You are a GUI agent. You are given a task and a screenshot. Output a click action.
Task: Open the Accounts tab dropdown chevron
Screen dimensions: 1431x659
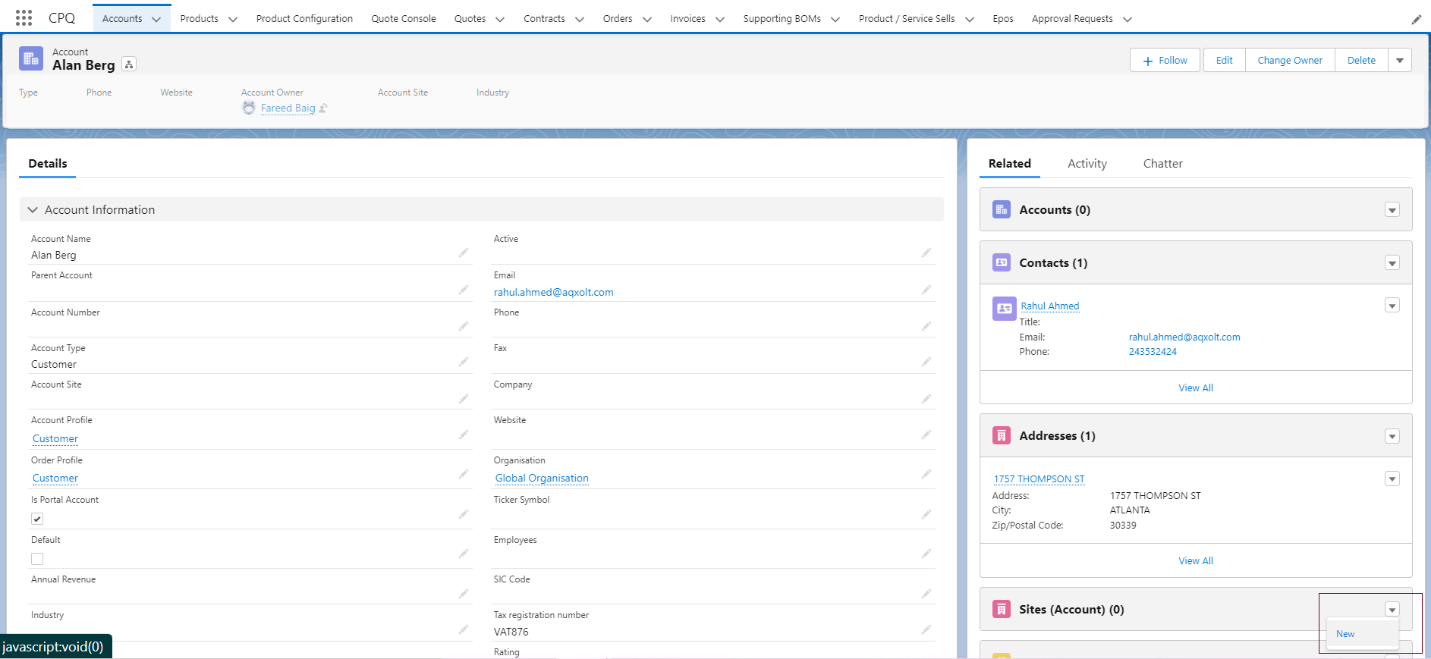pos(157,17)
